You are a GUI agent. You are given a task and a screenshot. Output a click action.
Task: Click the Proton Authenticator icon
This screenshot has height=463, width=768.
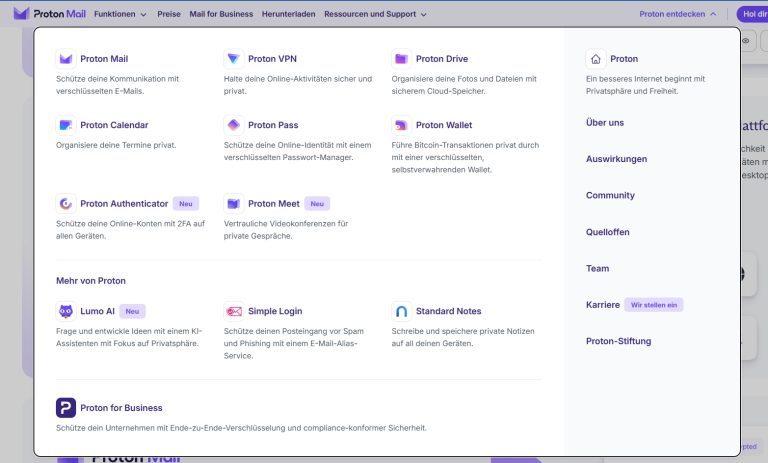pyautogui.click(x=66, y=203)
